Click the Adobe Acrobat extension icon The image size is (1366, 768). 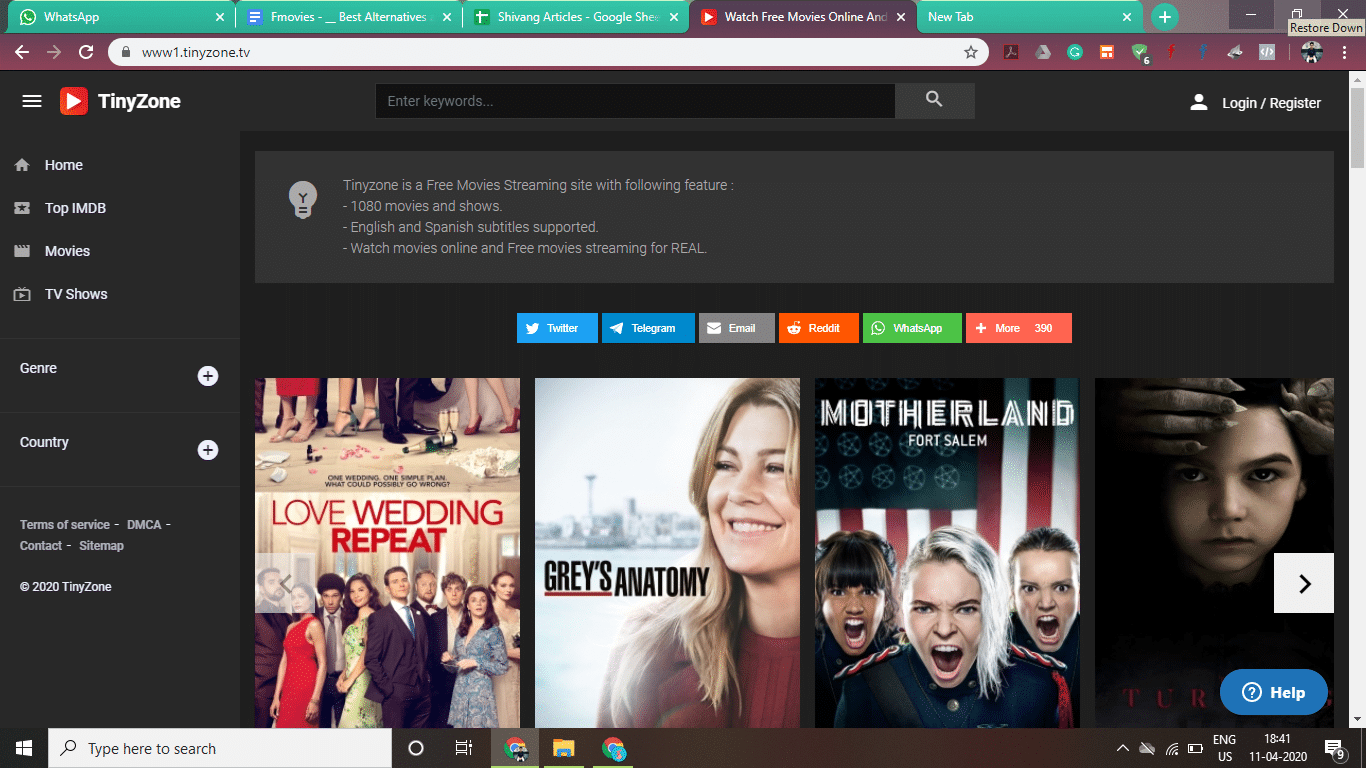1011,52
